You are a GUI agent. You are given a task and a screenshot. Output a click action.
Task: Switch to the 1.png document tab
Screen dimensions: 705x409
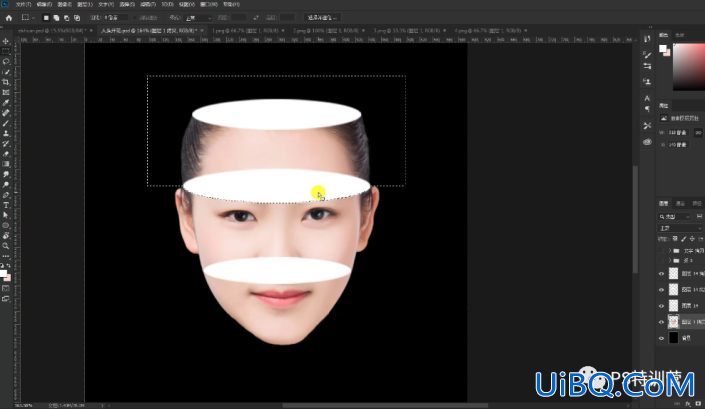pyautogui.click(x=245, y=31)
